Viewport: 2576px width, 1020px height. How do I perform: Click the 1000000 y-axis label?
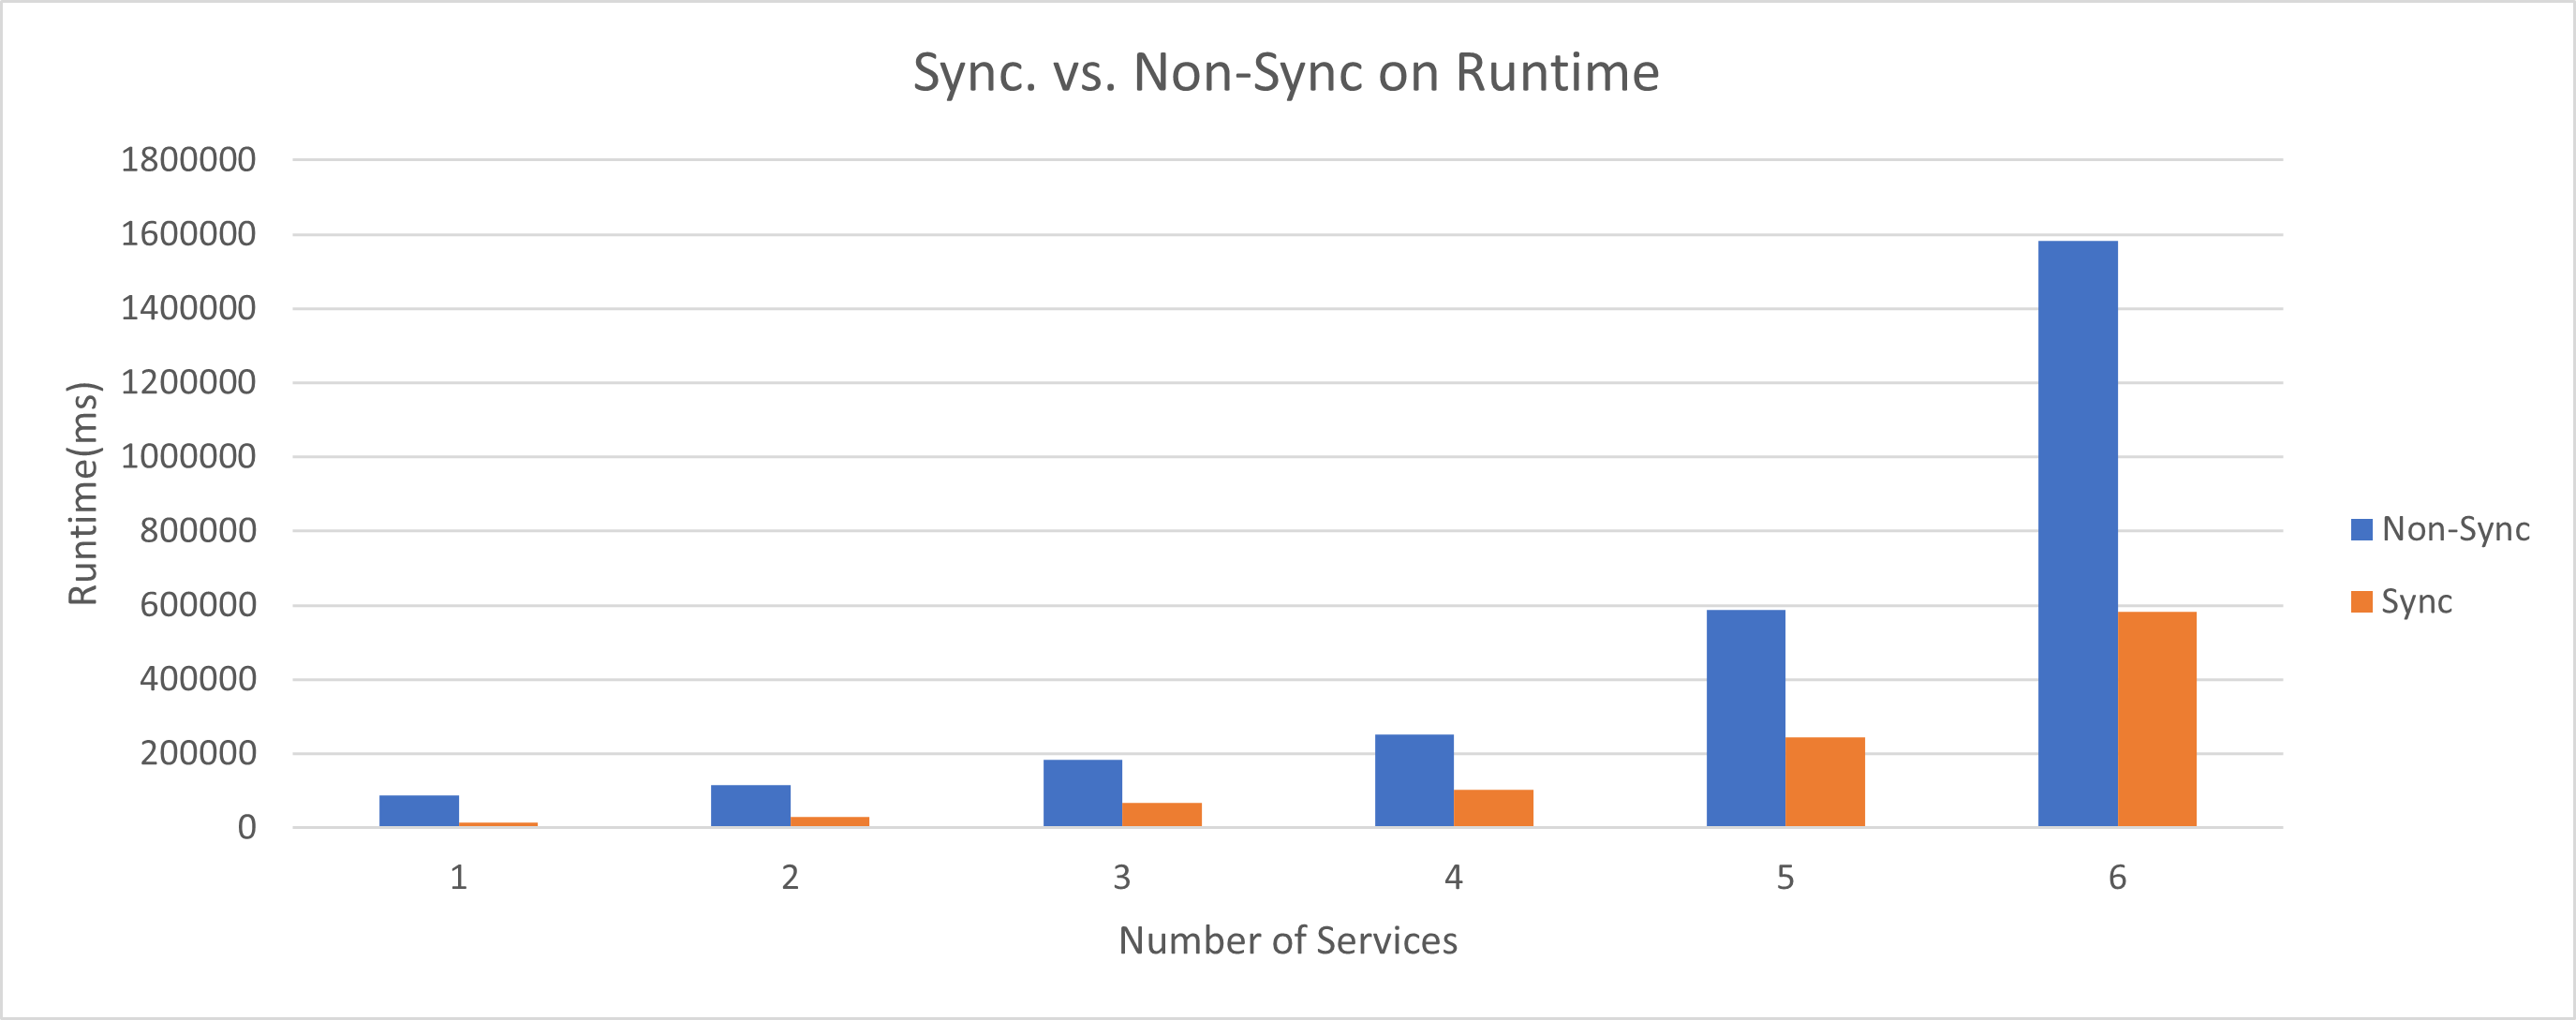(188, 456)
